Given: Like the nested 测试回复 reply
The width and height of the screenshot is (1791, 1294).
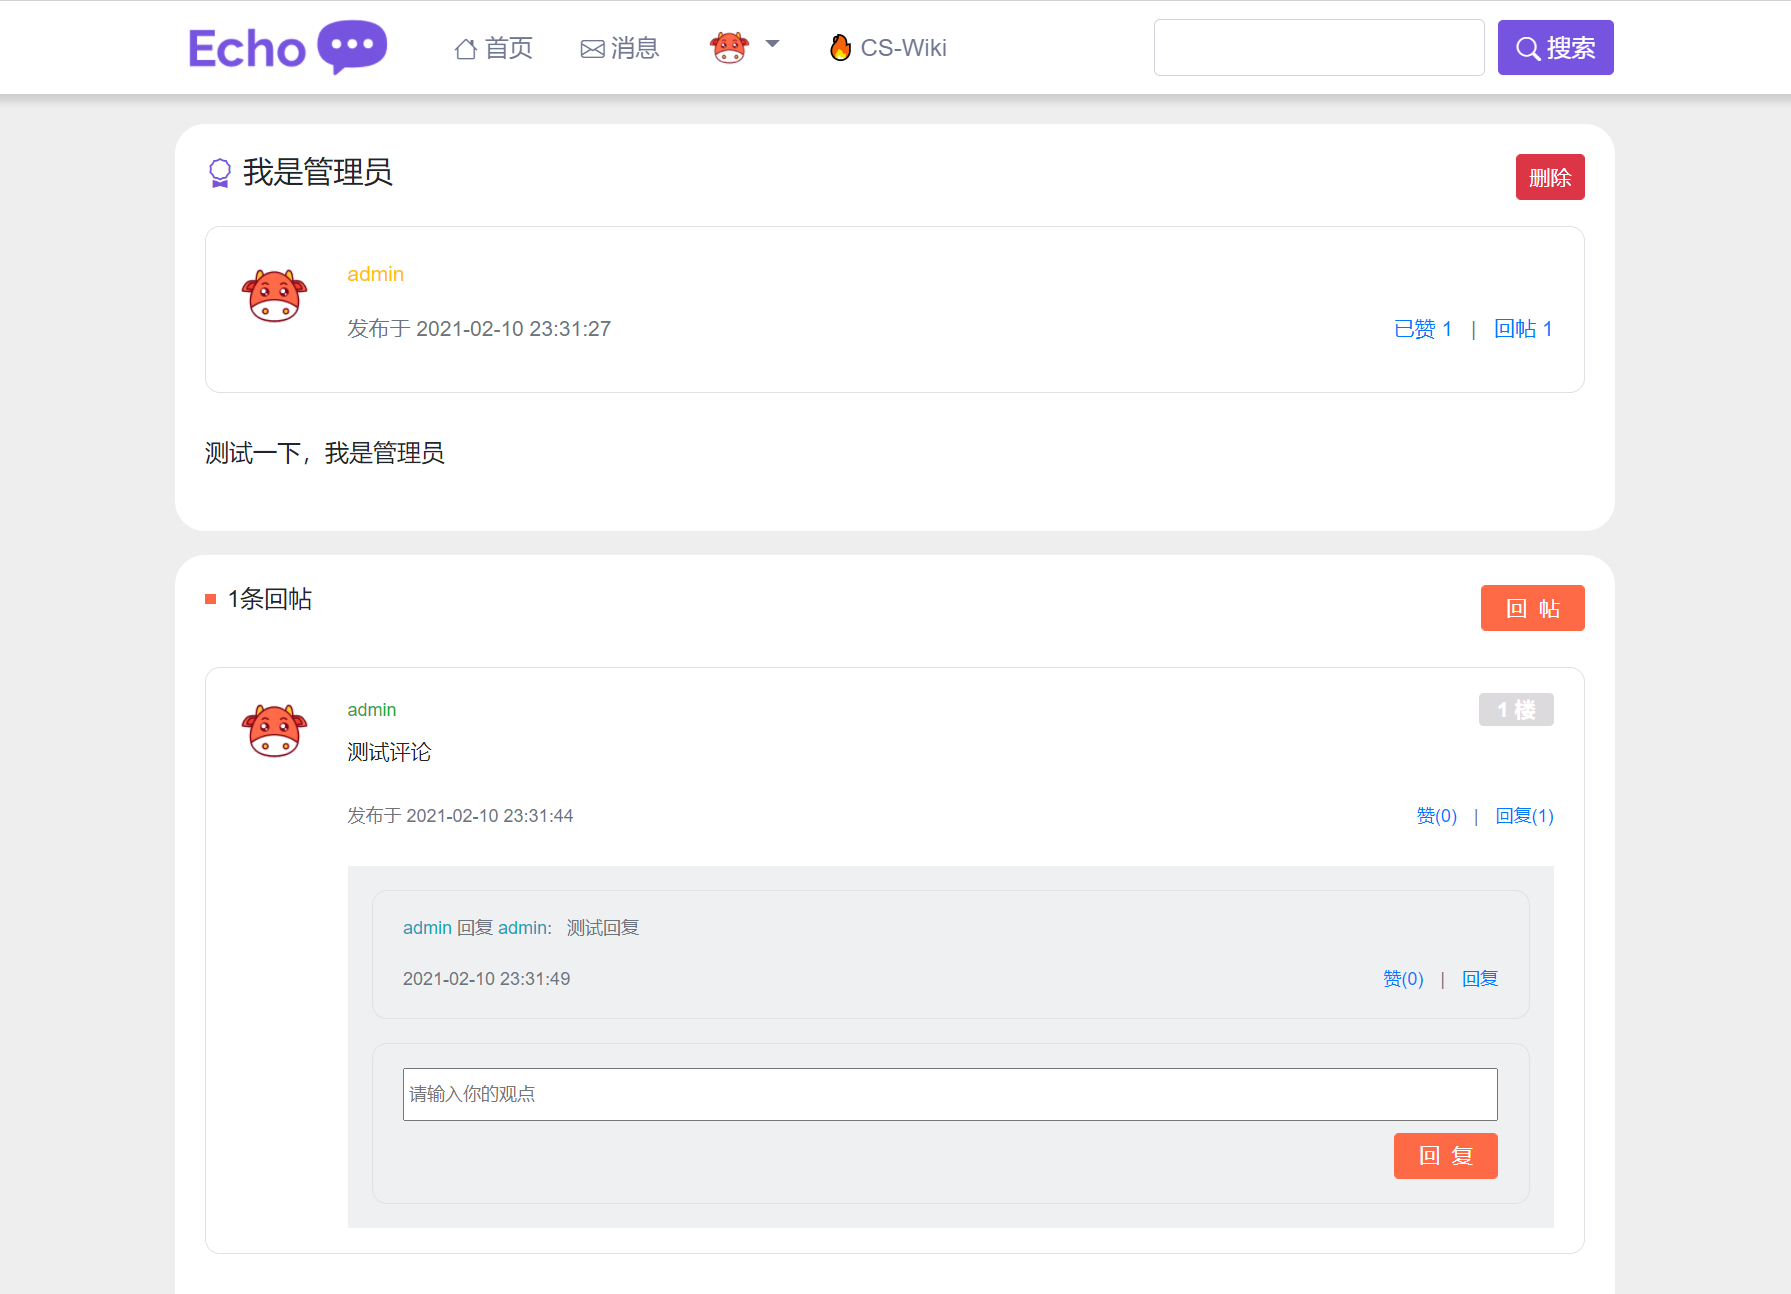Looking at the screenshot, I should click(1402, 979).
